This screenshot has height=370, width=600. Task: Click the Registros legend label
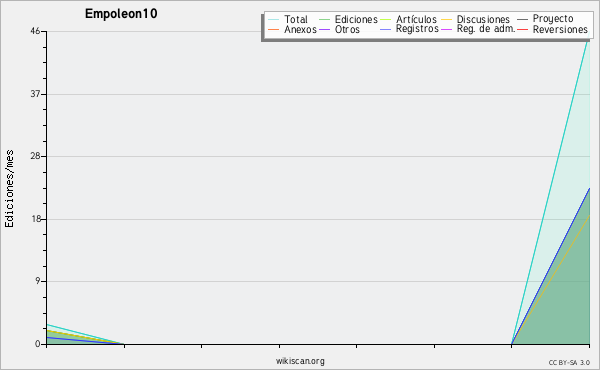click(417, 29)
